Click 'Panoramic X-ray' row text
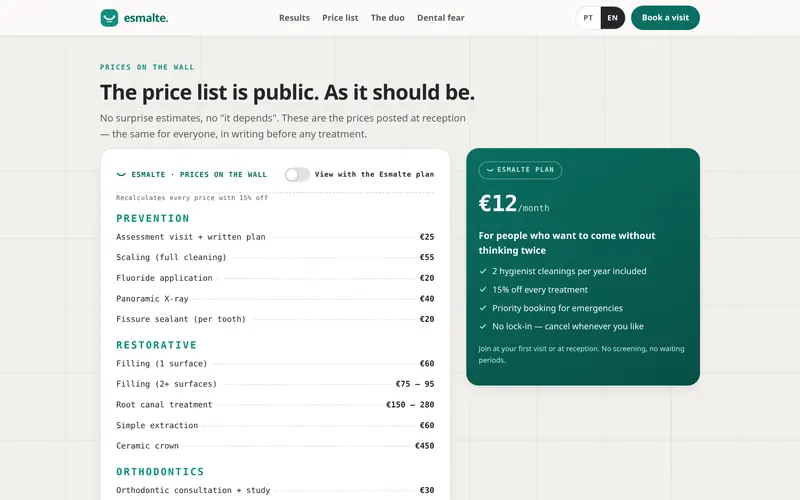800x500 pixels. pos(152,298)
